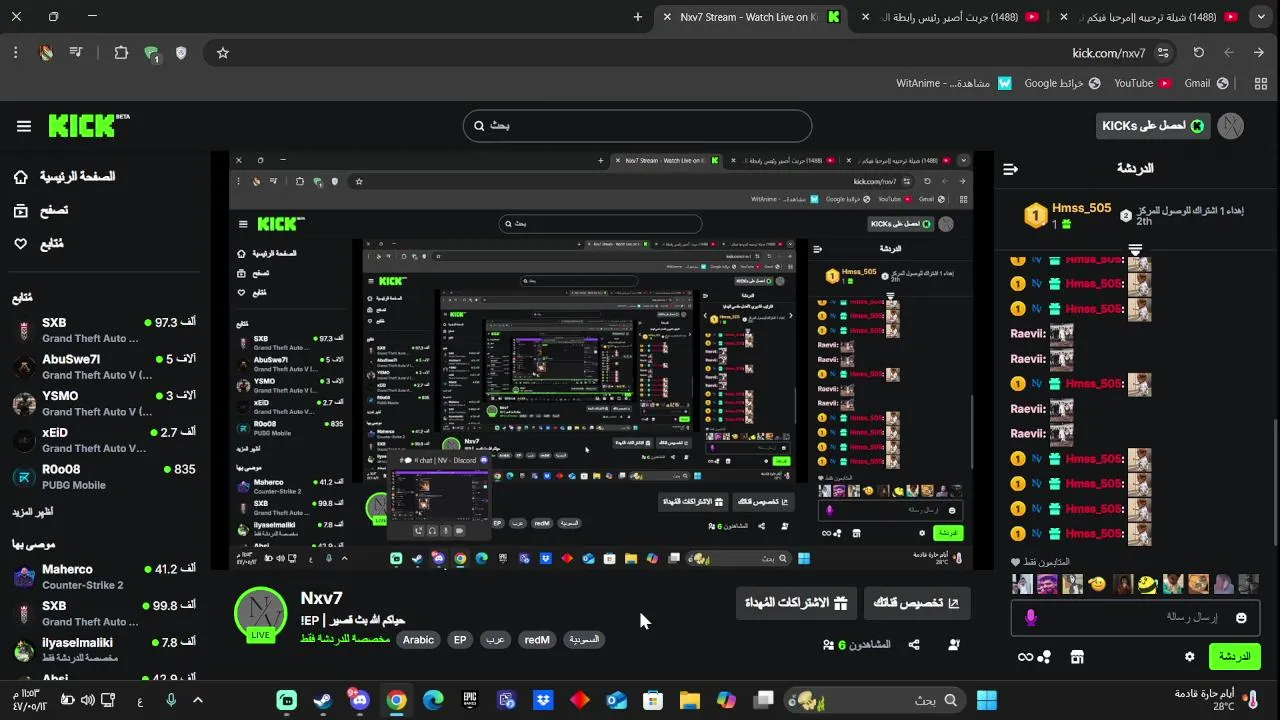Open Windows Start menu
Screen dimensions: 1280x720
(x=987, y=700)
